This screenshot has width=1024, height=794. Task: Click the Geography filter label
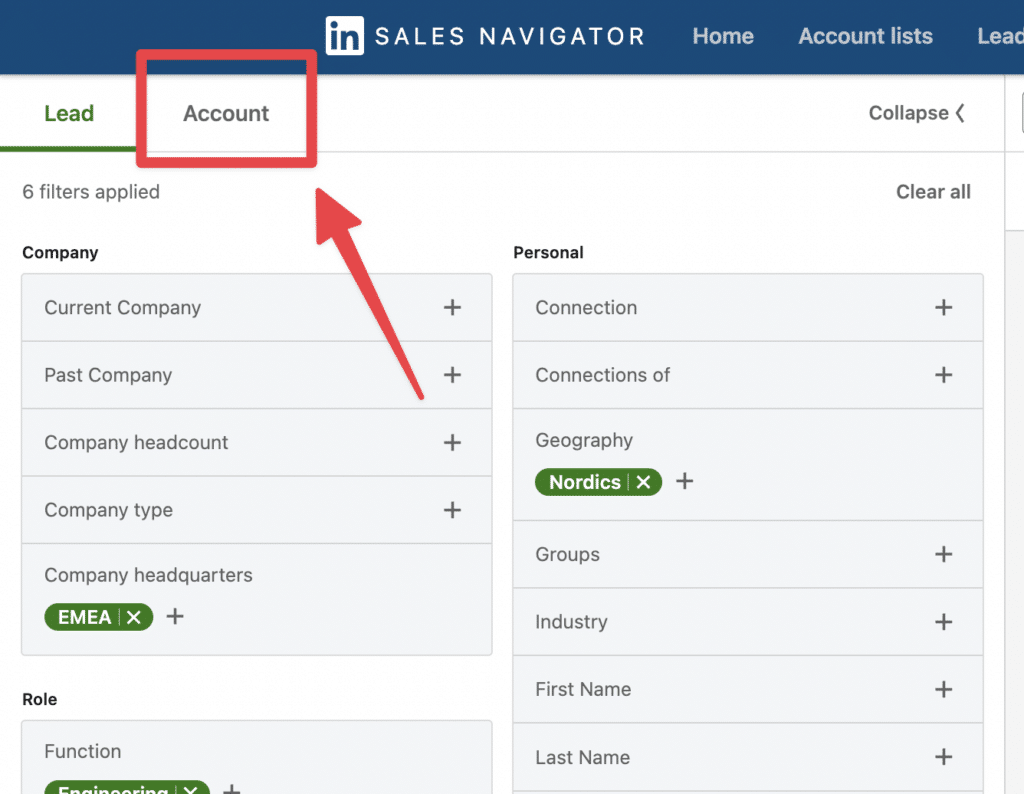[584, 441]
